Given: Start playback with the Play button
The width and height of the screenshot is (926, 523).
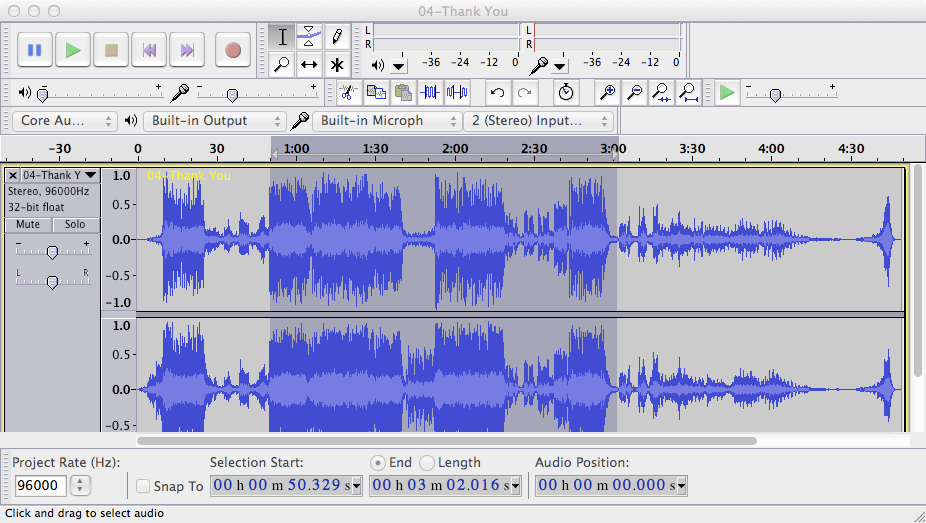Looking at the screenshot, I should pyautogui.click(x=73, y=50).
